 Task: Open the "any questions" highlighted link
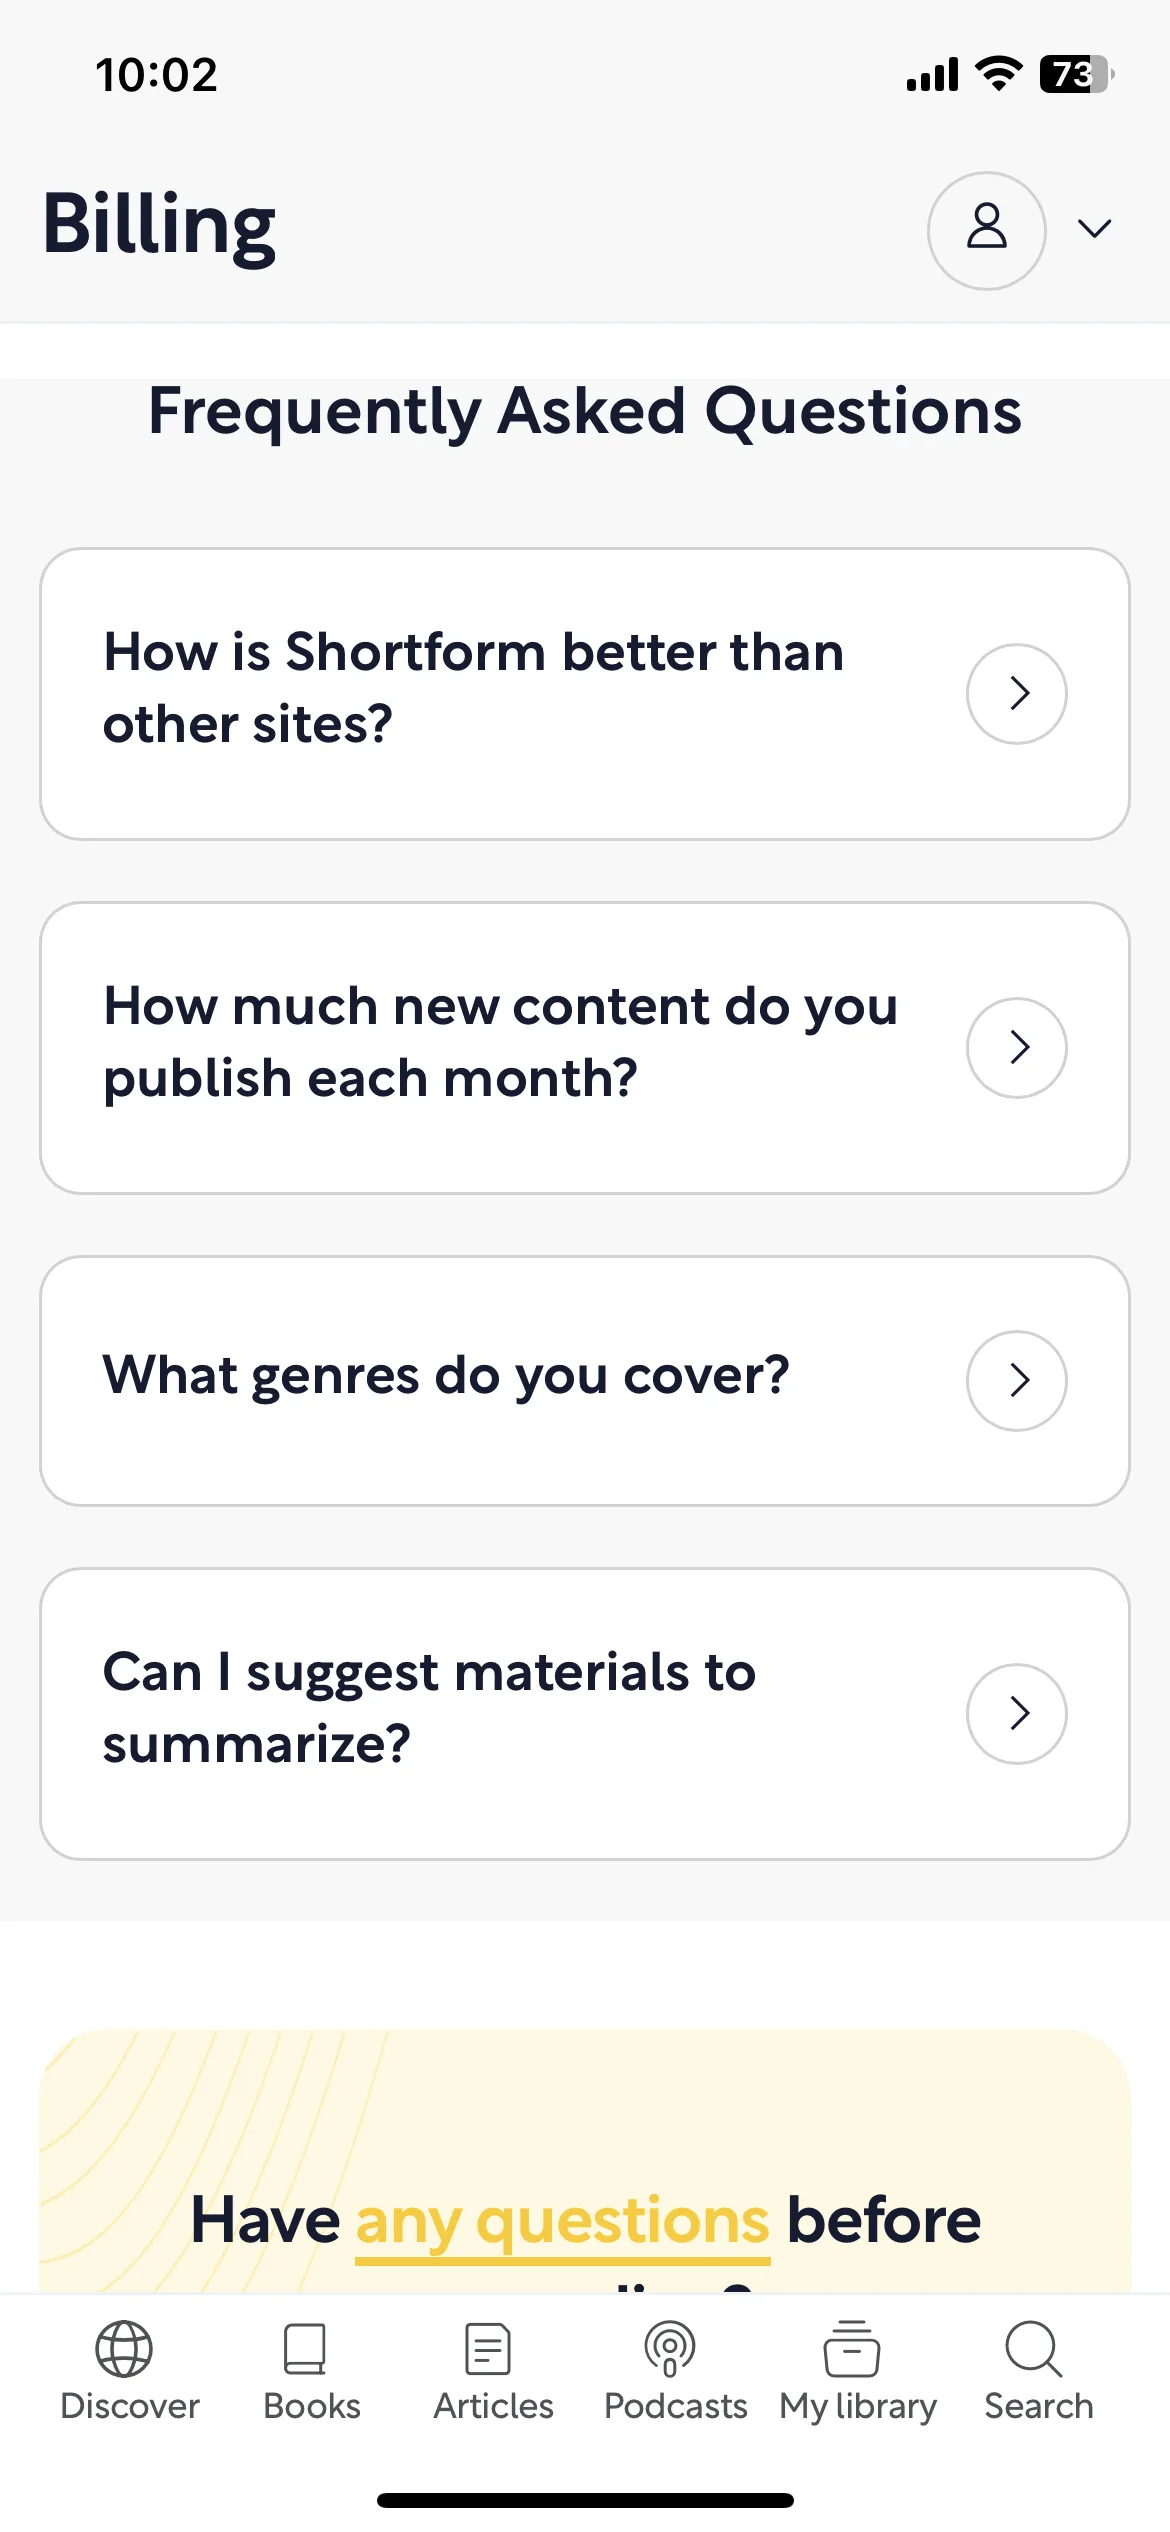(563, 2222)
